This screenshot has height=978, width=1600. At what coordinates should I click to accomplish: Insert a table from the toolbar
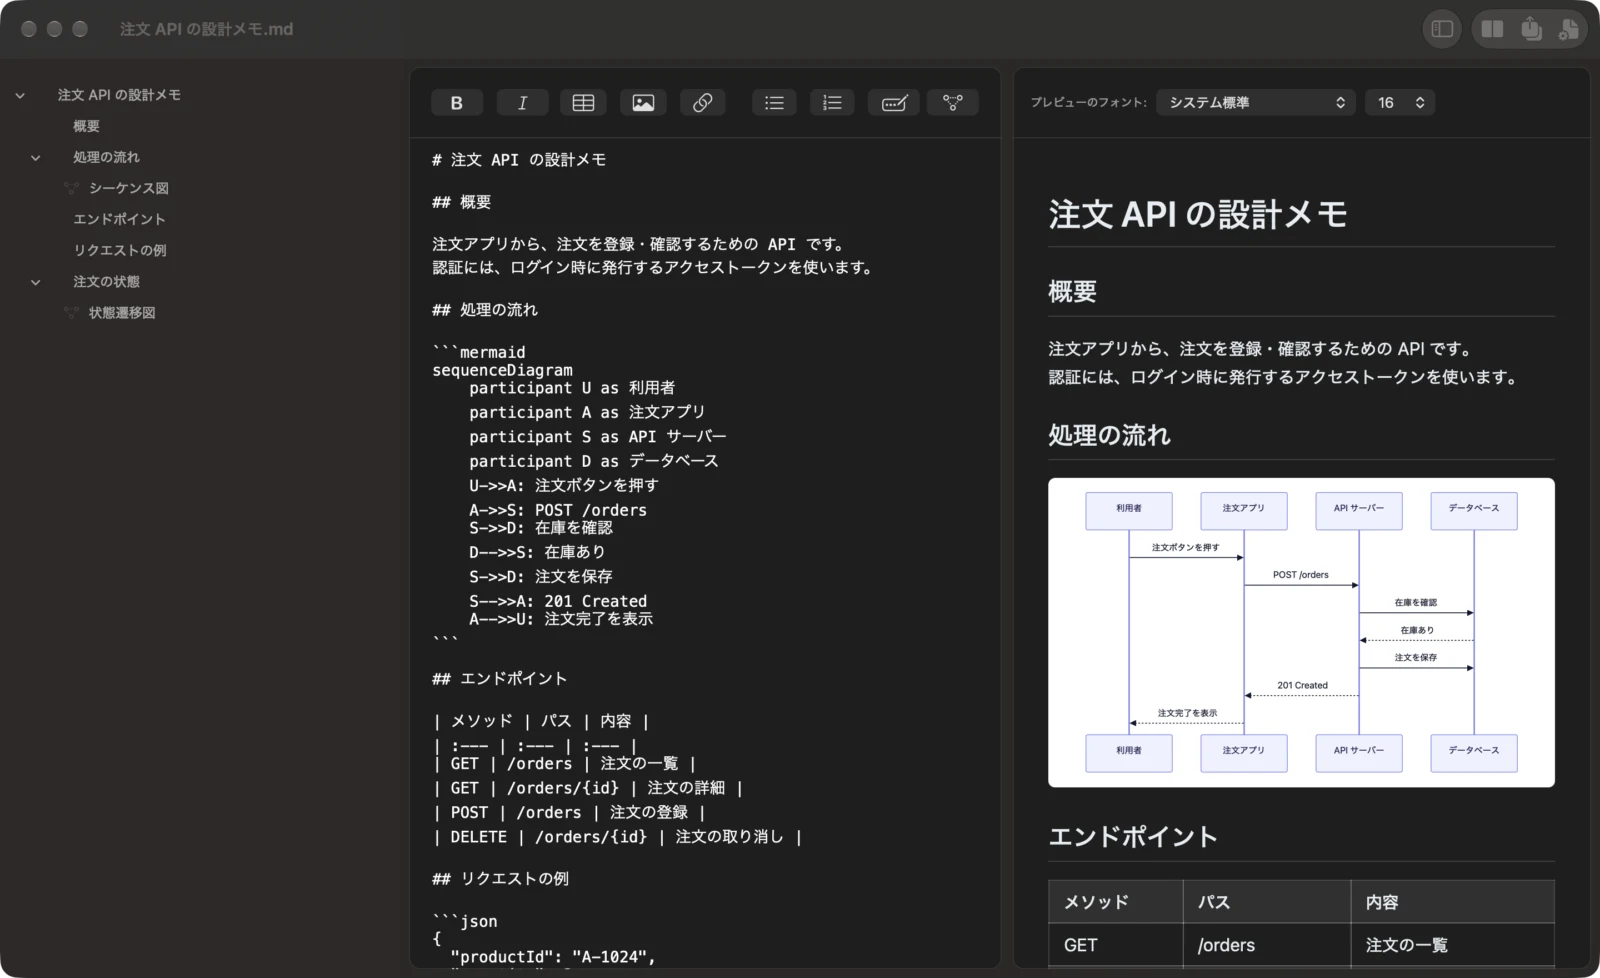click(583, 103)
